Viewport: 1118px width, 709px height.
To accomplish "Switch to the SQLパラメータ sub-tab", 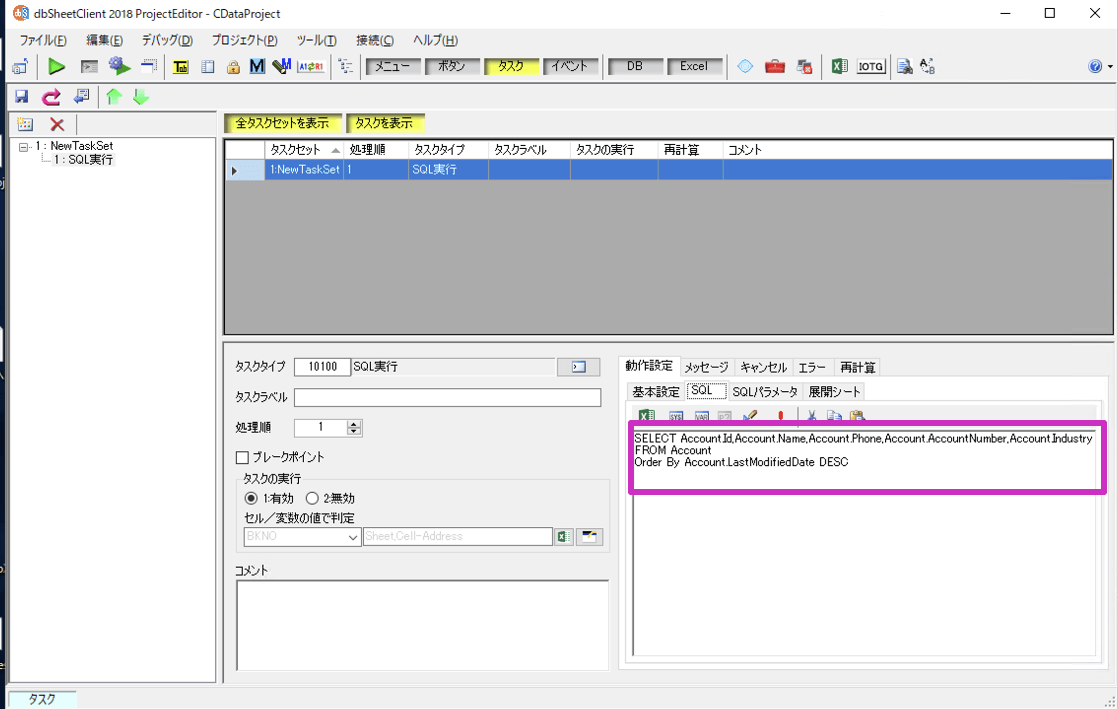I will pyautogui.click(x=764, y=392).
